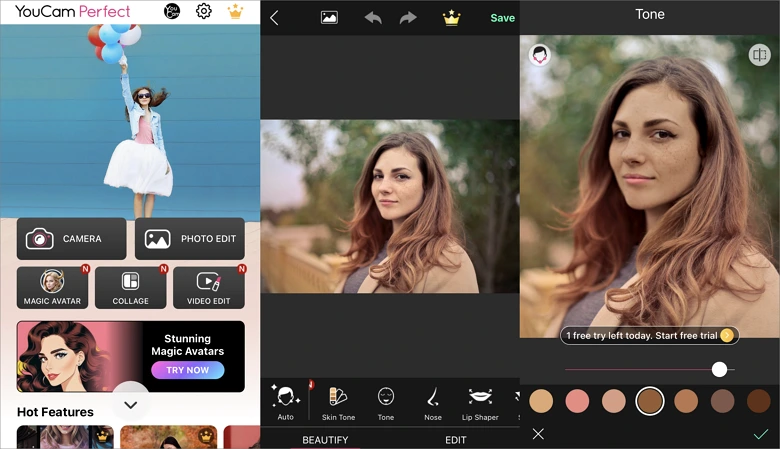Save the edited photo
This screenshot has height=449, width=780.
[502, 18]
